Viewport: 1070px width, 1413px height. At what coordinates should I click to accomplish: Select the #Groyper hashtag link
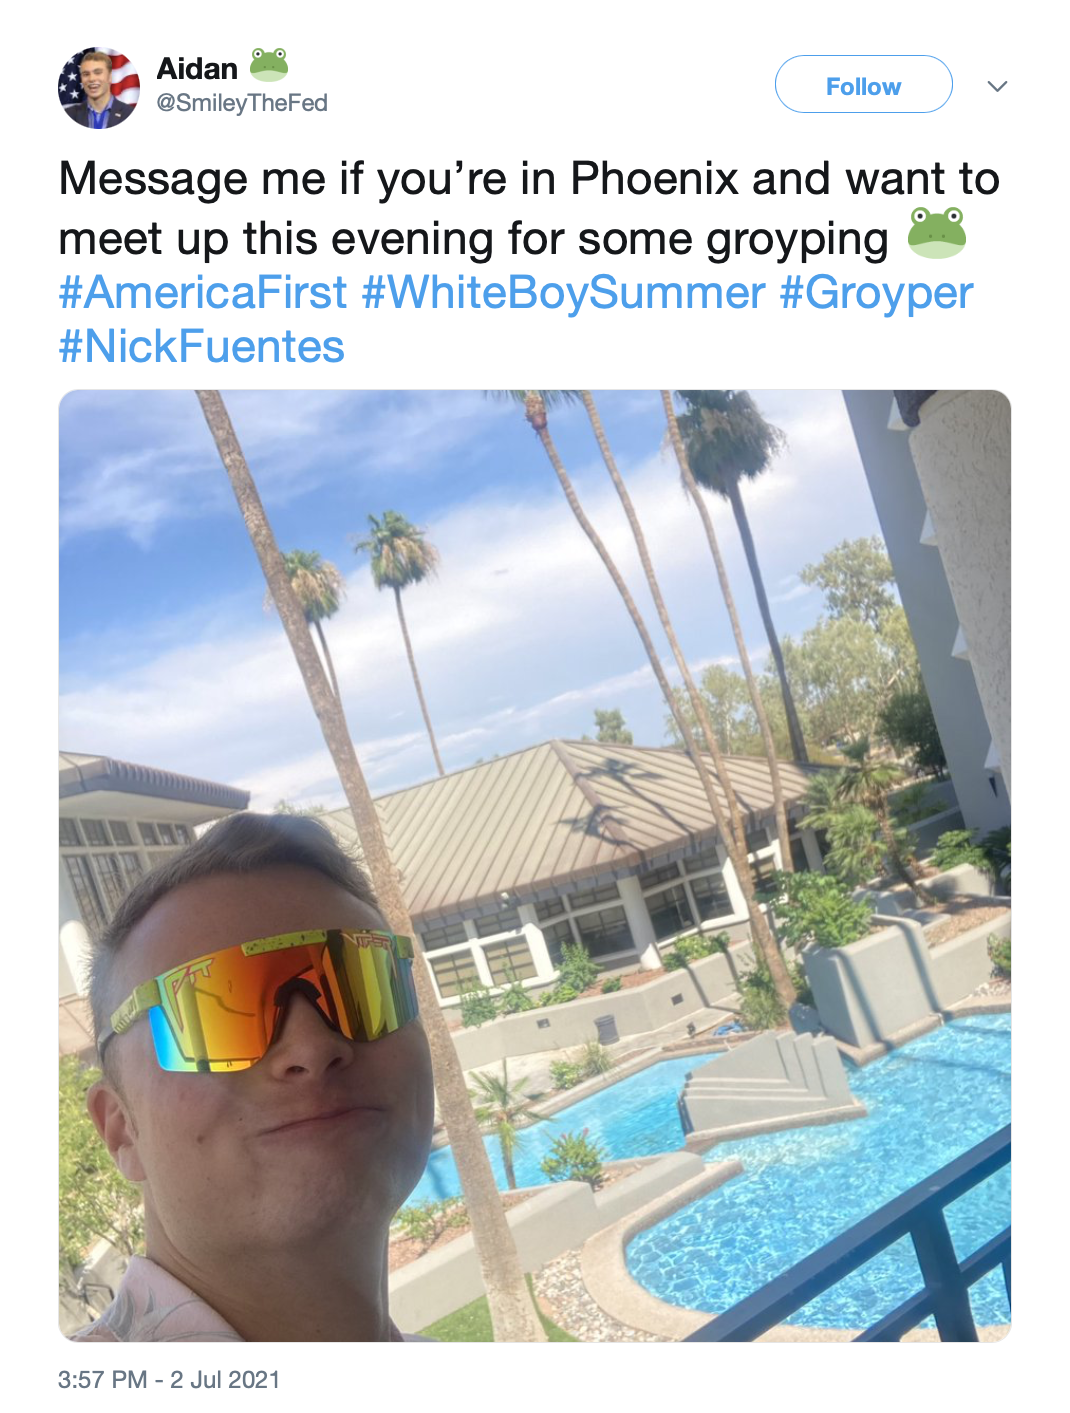point(876,293)
